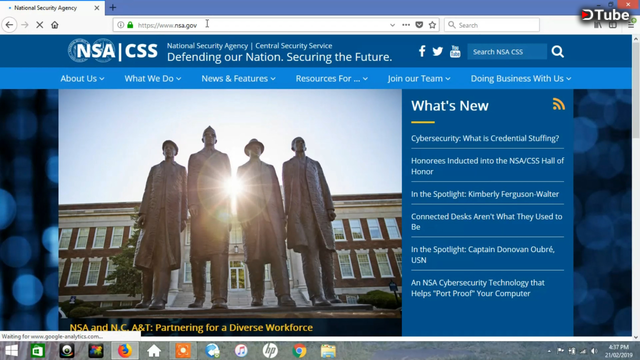Click the Search NSA CSS field
The height and width of the screenshot is (360, 640).
tap(507, 51)
